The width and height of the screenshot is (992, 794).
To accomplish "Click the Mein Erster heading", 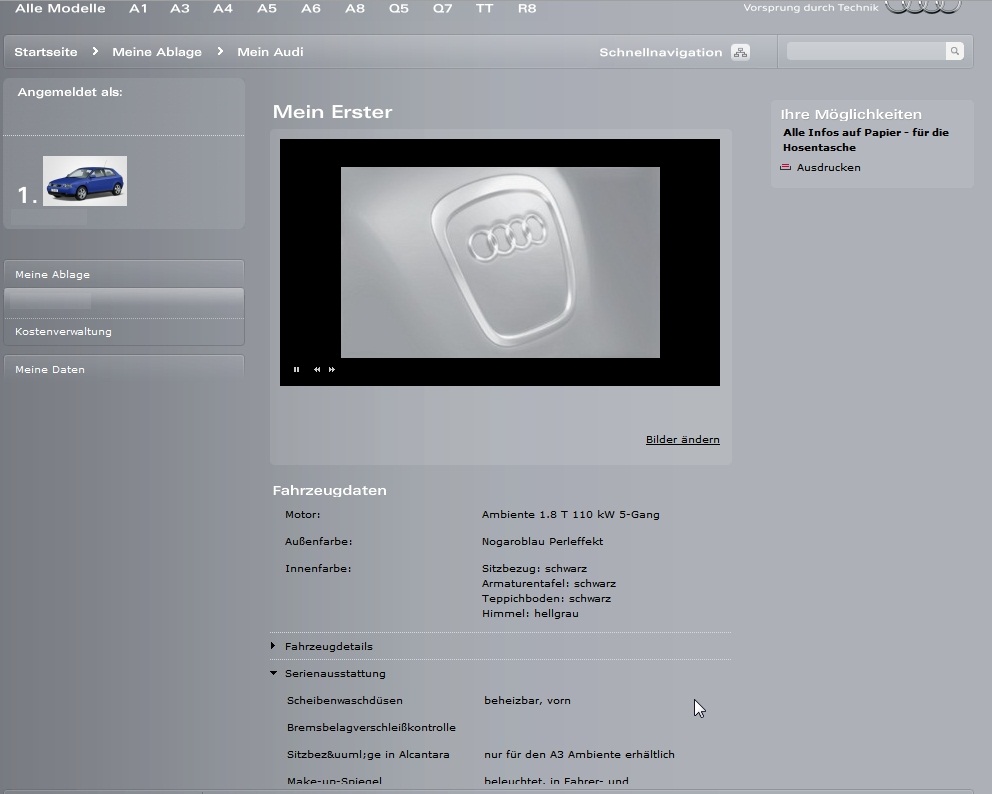I will click(332, 111).
